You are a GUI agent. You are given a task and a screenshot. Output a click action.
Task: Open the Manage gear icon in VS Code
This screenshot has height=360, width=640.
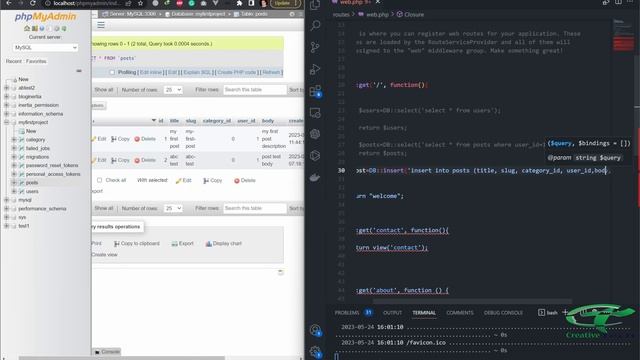(315, 351)
